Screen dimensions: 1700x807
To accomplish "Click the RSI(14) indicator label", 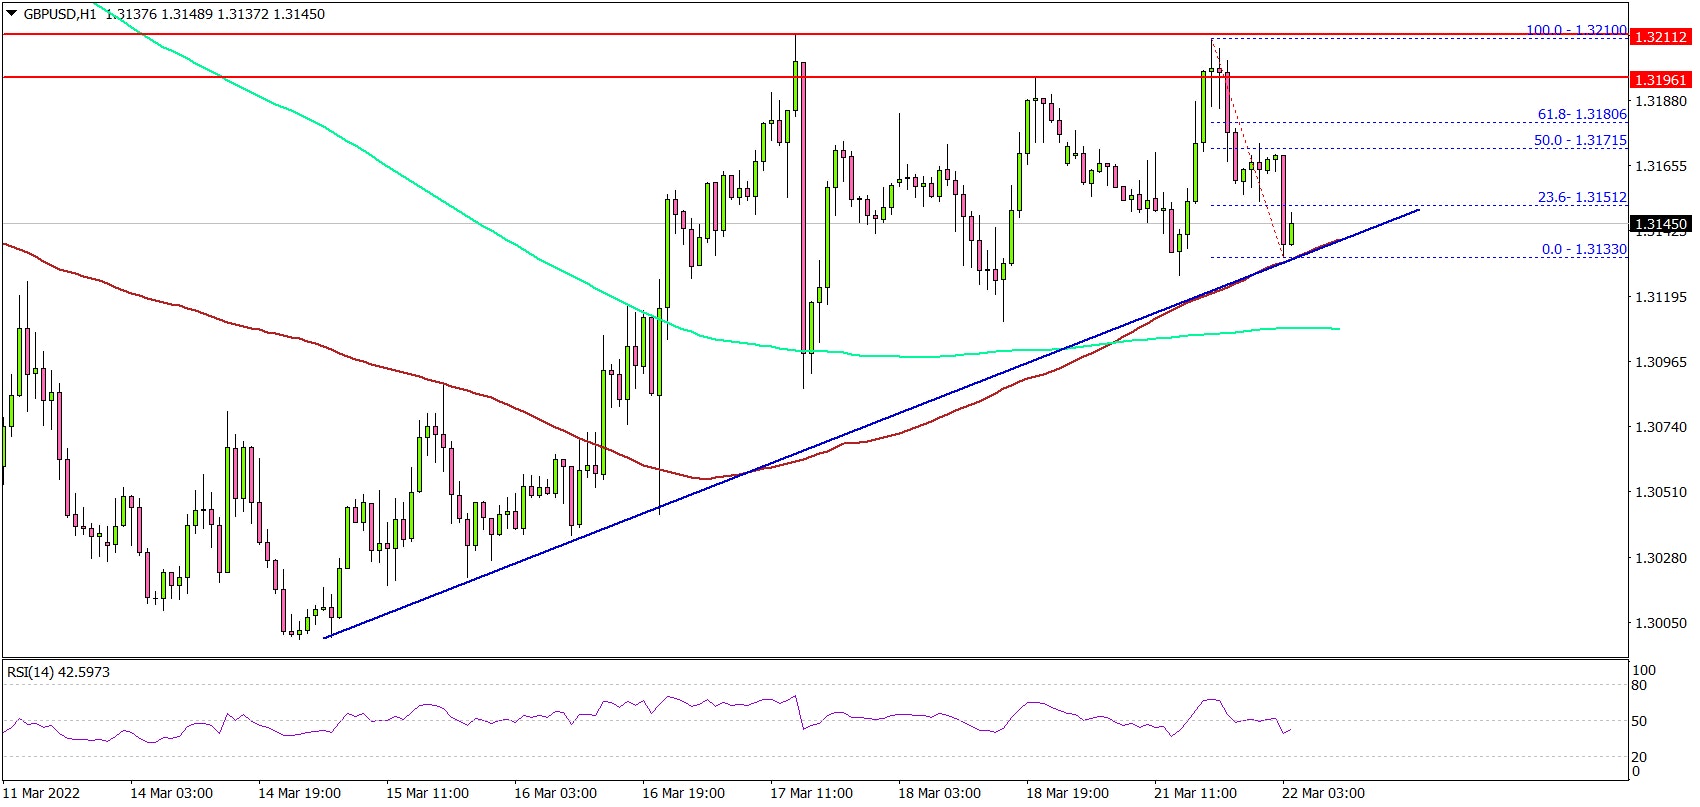I will pos(58,672).
